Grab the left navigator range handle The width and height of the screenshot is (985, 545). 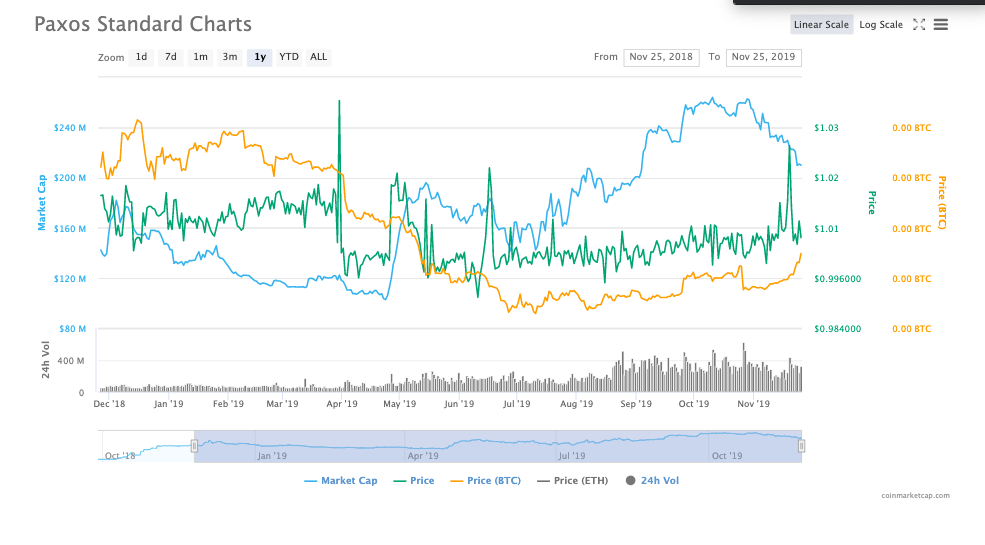click(x=194, y=446)
